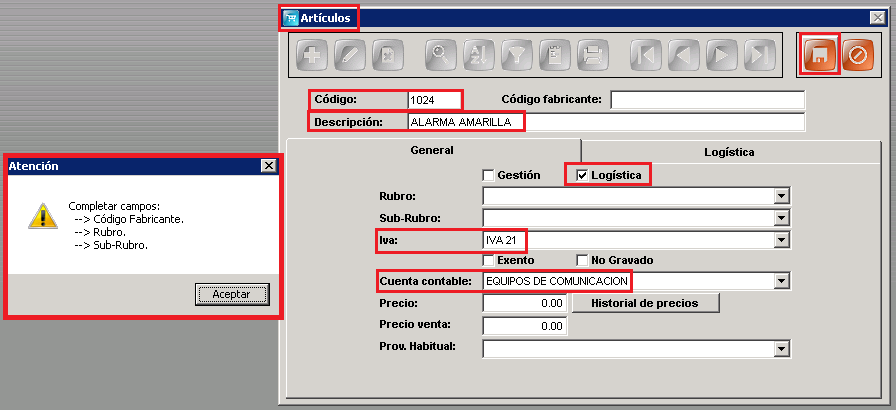This screenshot has width=896, height=410.
Task: Click the 'Prov. Habitual:' label
Action: 417,346
